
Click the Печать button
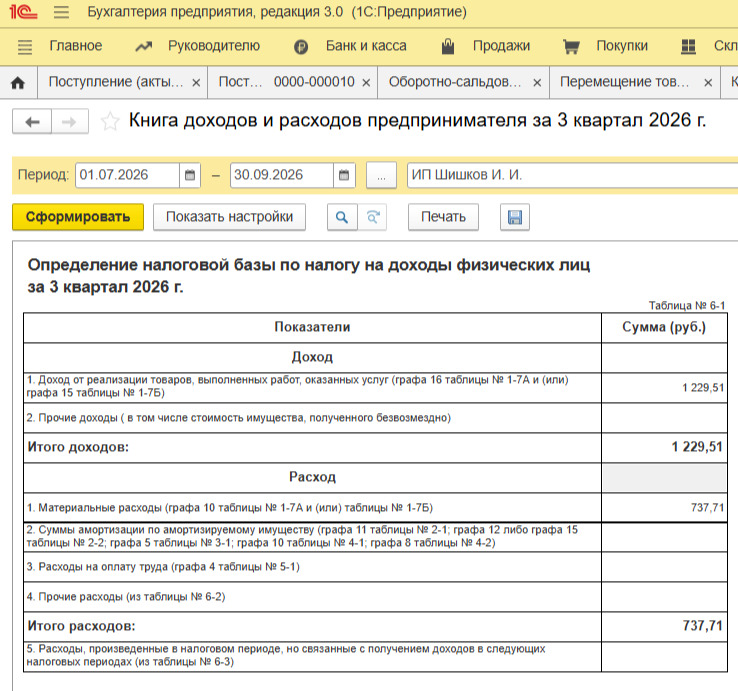click(x=443, y=217)
